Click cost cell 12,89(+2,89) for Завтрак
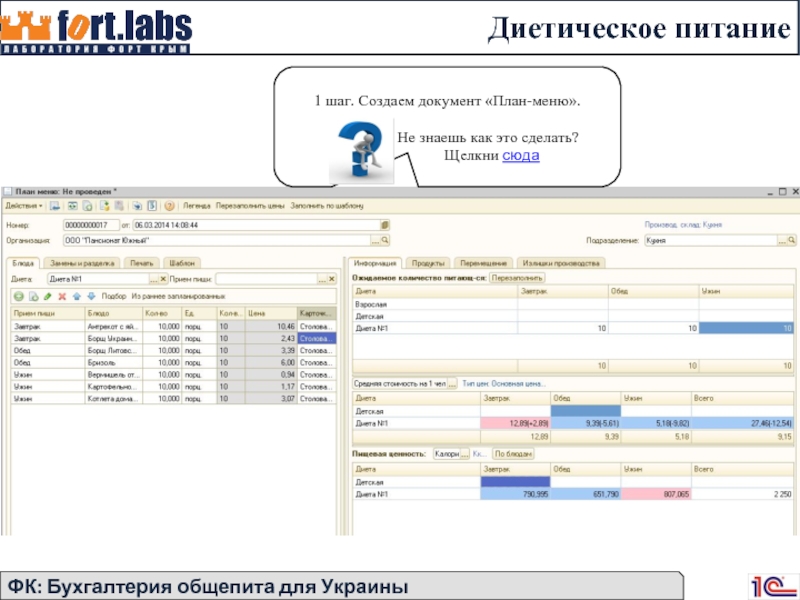Image resolution: width=800 pixels, height=600 pixels. (515, 423)
